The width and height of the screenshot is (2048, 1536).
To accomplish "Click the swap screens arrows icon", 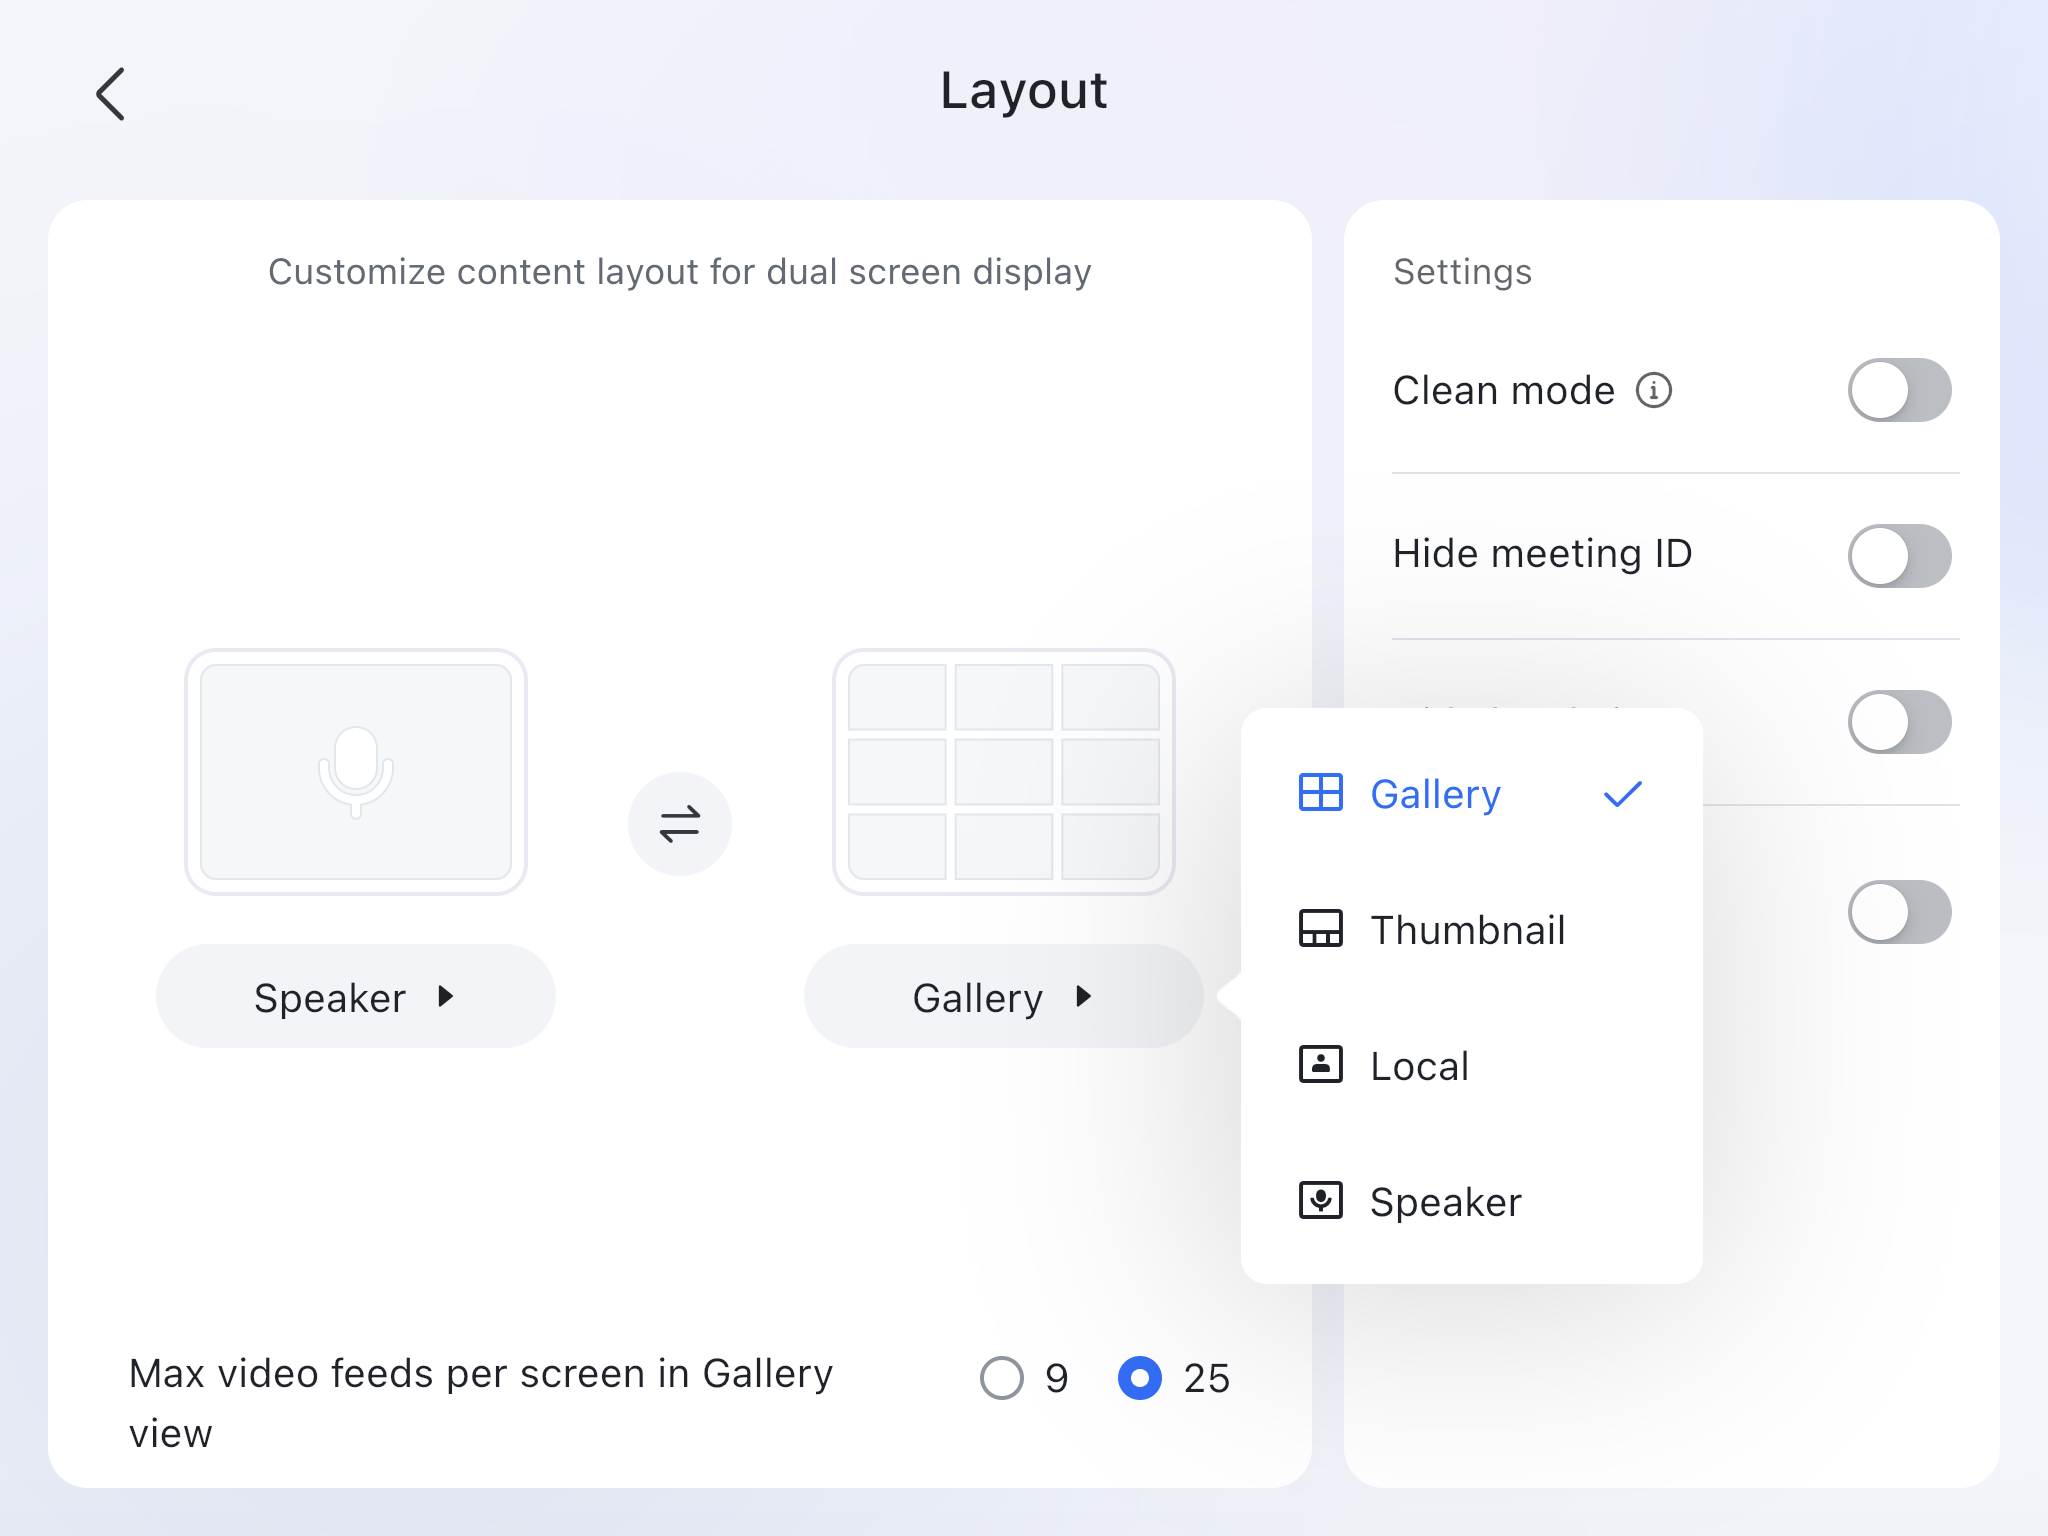I will click(680, 822).
